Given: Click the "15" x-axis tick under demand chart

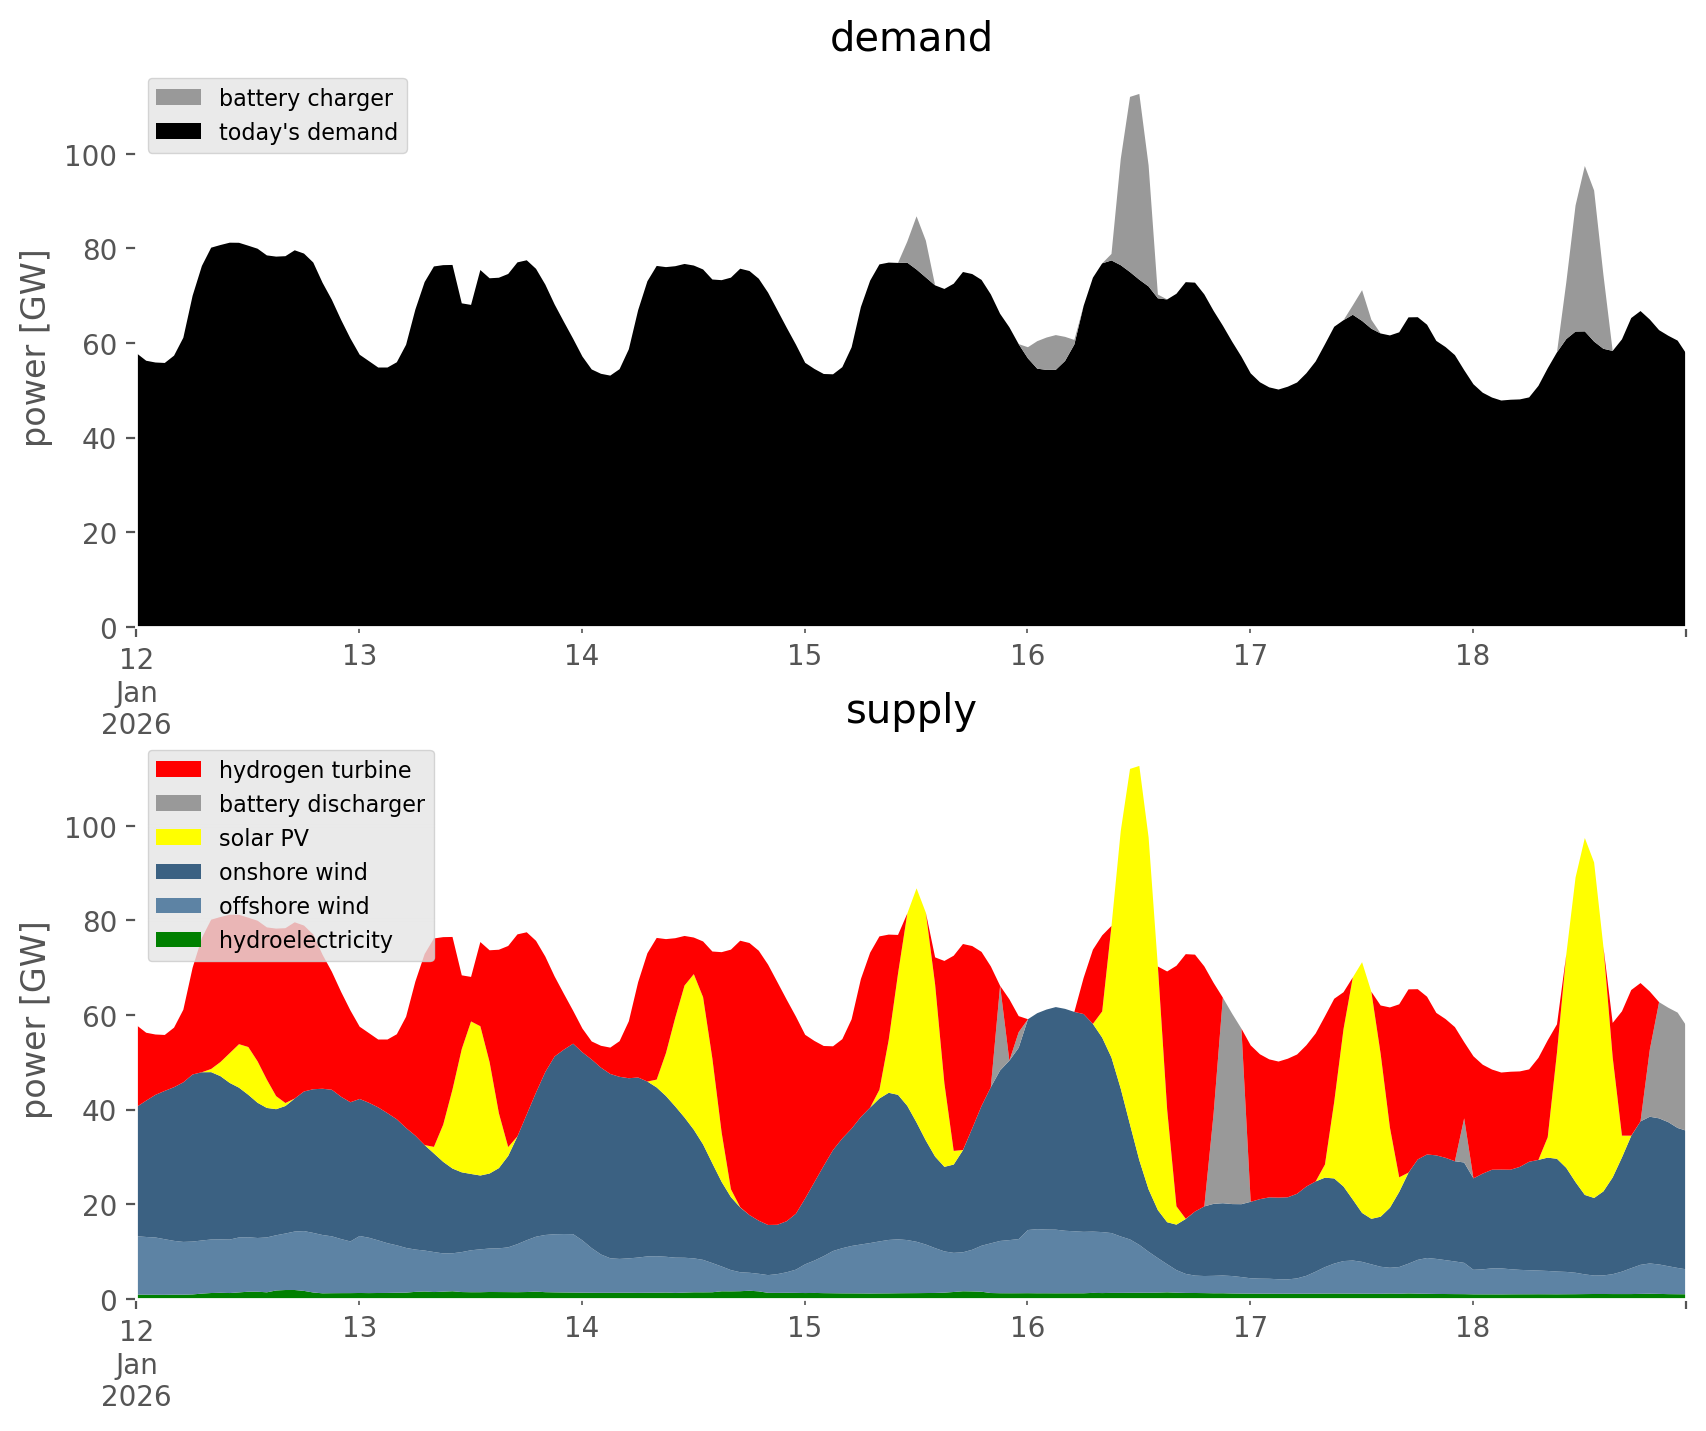Looking at the screenshot, I should [x=804, y=656].
